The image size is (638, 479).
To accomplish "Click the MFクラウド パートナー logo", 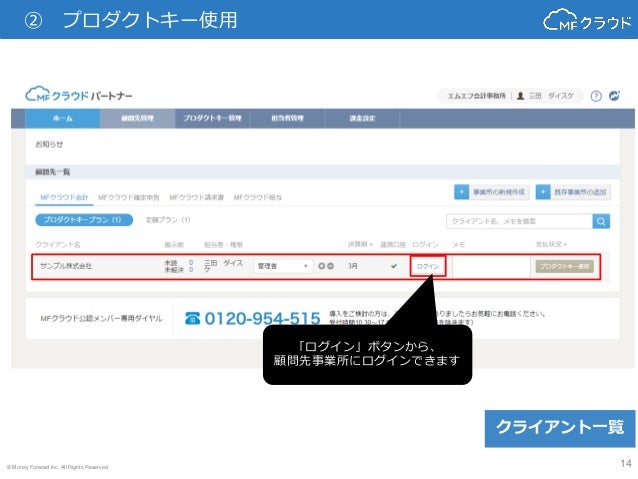I will click(x=79, y=94).
